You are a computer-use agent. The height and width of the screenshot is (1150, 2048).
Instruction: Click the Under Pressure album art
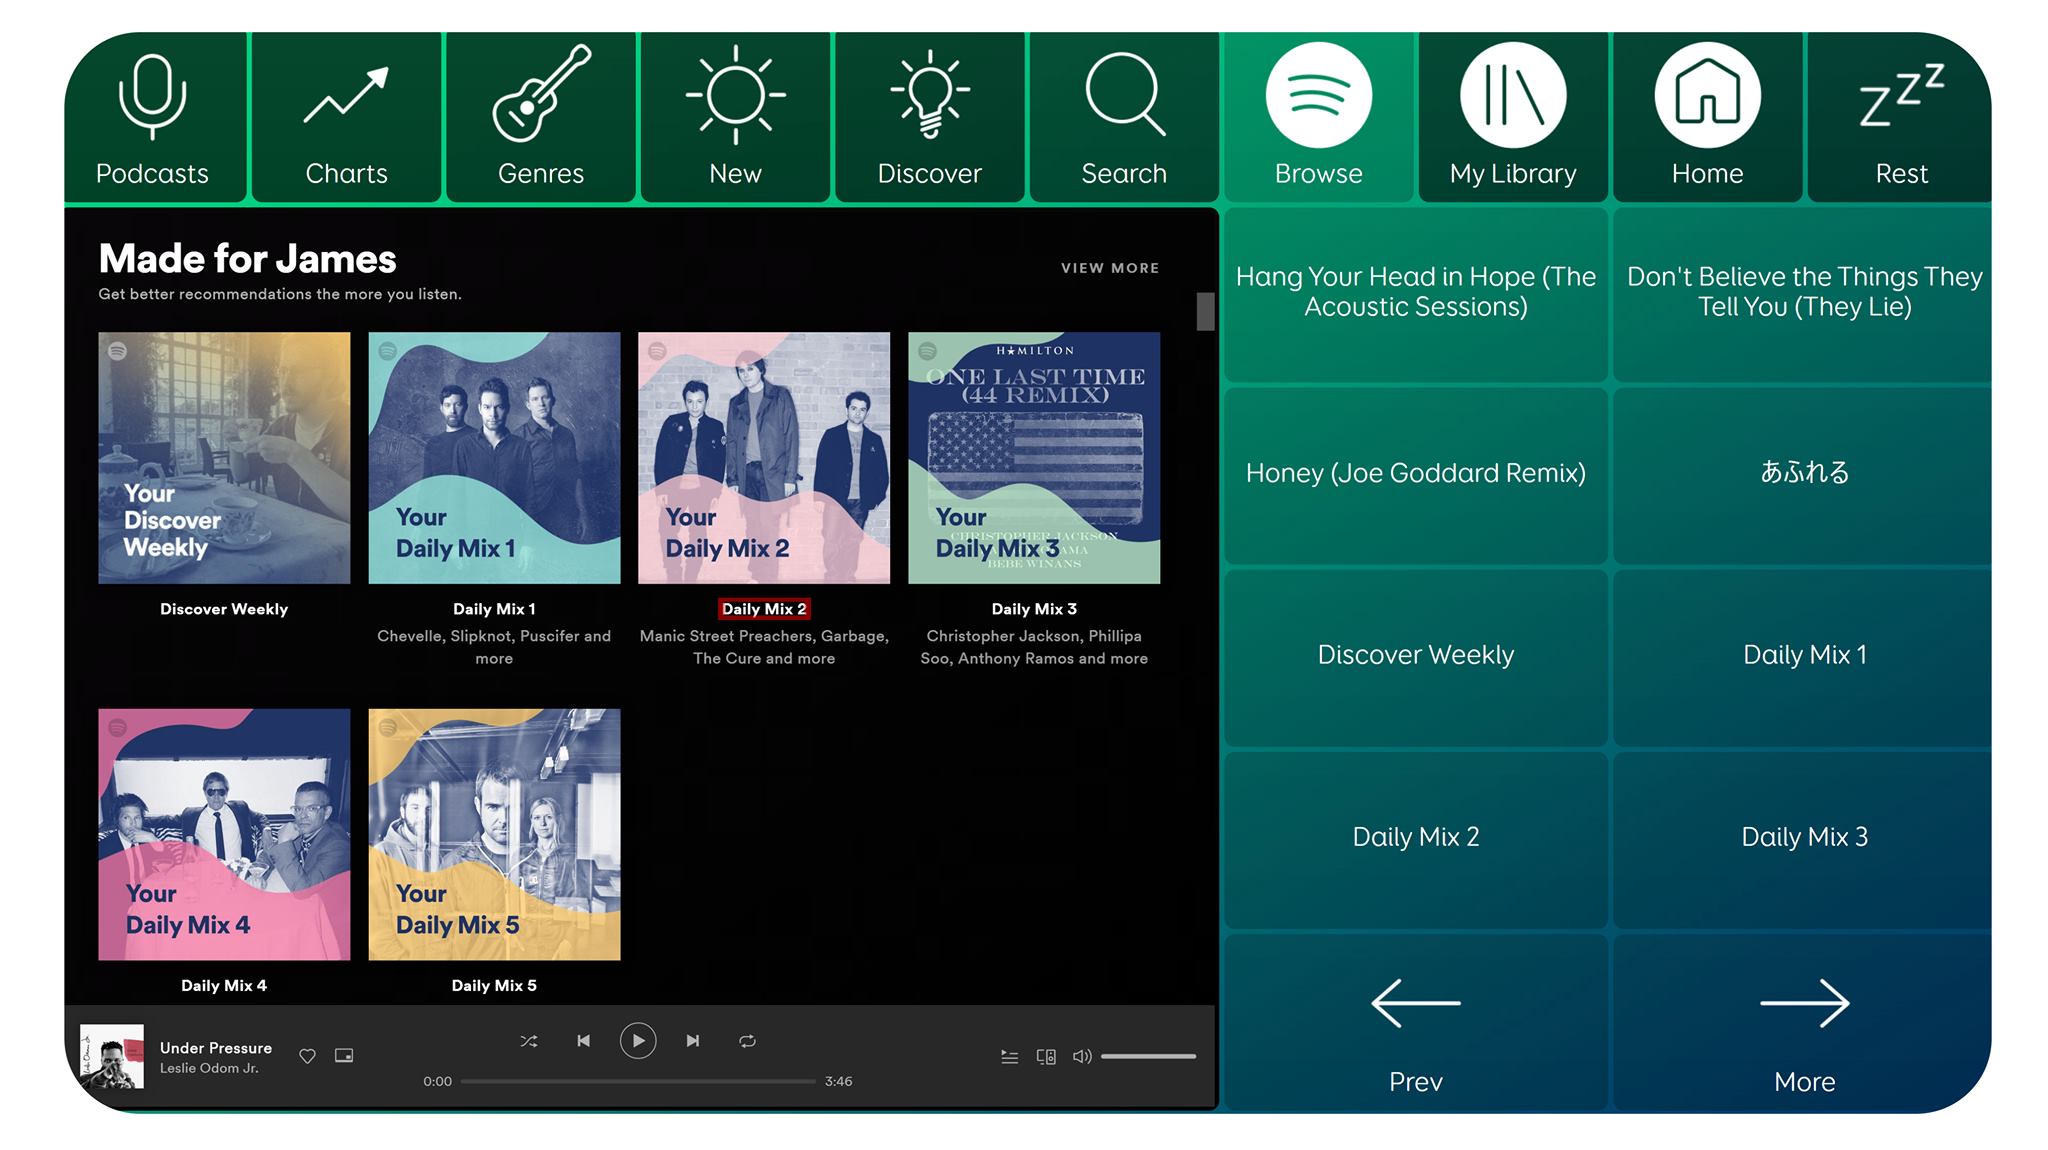pos(112,1056)
